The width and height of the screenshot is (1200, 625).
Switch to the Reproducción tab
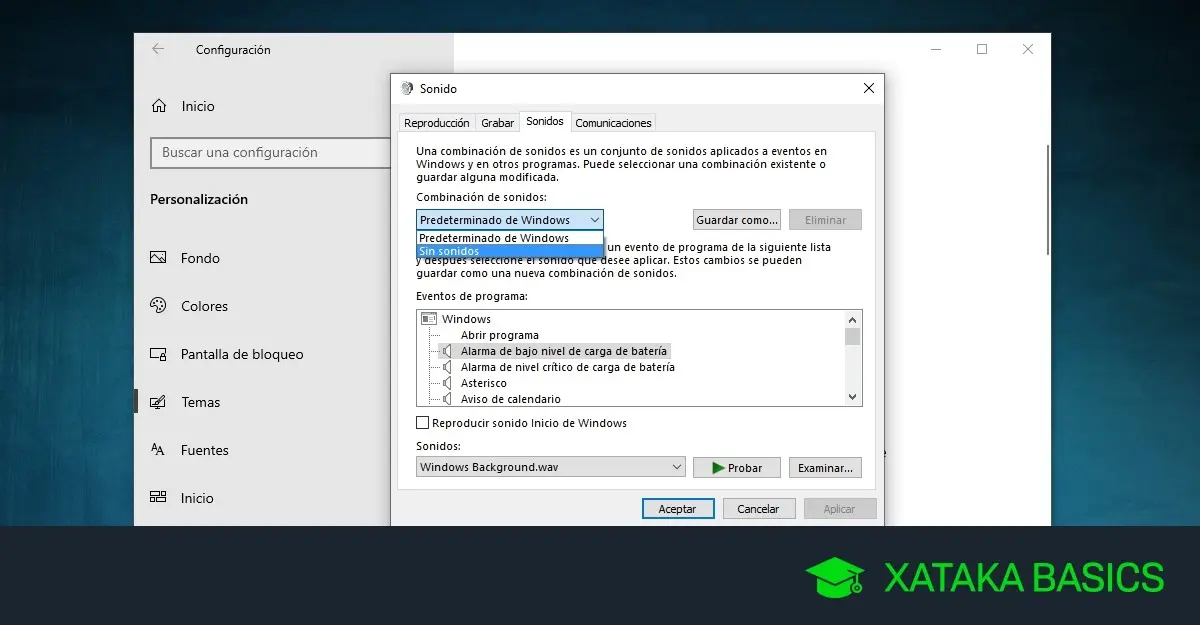pyautogui.click(x=436, y=123)
